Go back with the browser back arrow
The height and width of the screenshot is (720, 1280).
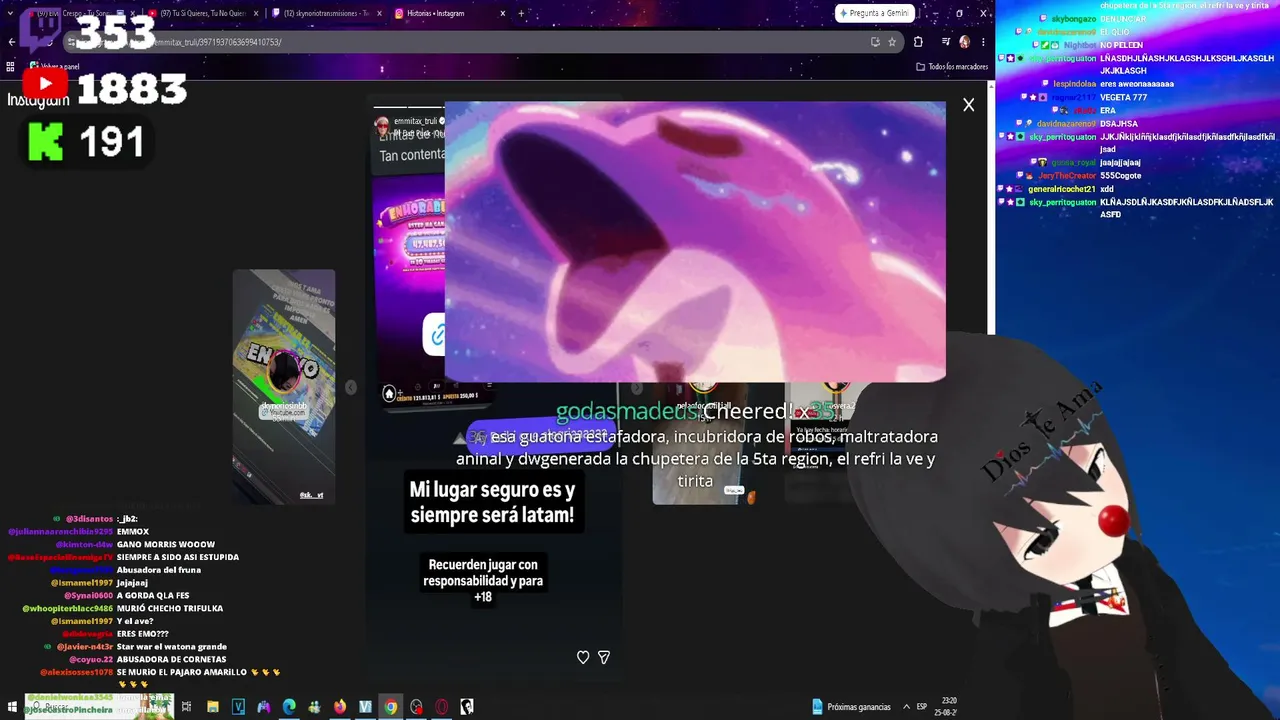click(x=11, y=42)
